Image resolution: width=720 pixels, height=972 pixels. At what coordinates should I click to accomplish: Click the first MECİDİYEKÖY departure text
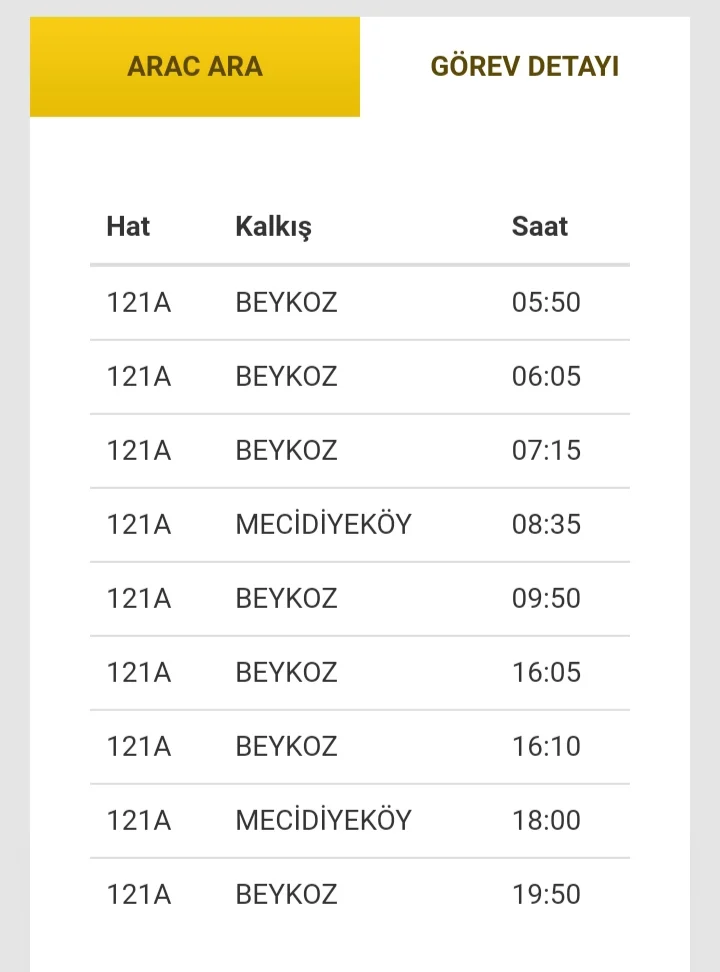coord(323,524)
